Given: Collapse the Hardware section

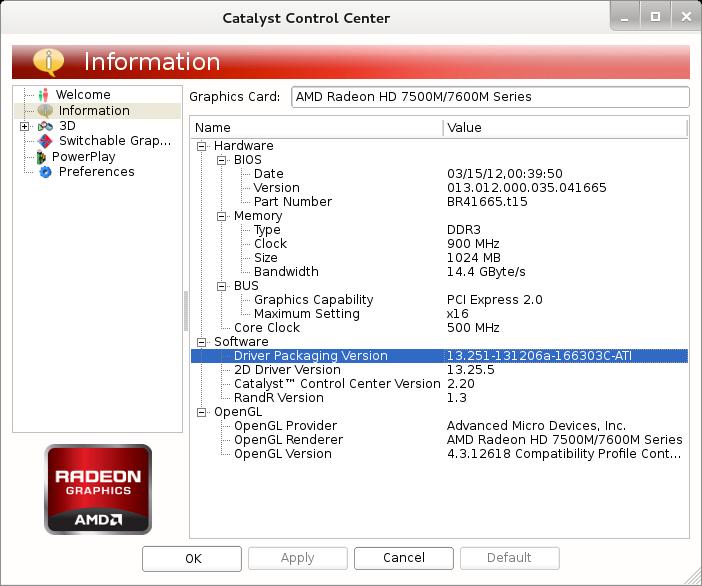Looking at the screenshot, I should pos(202,146).
